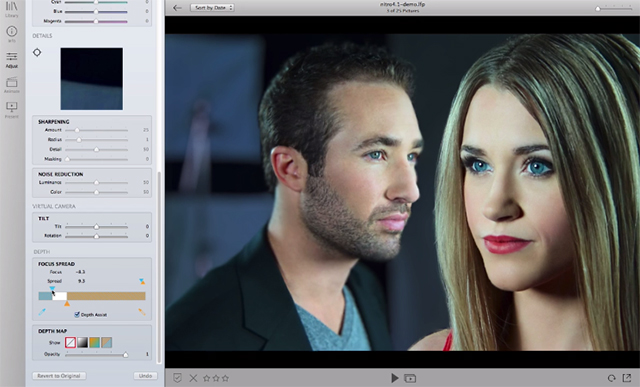
Task: Pick near focus with blue eyedropper
Action: coord(42,312)
